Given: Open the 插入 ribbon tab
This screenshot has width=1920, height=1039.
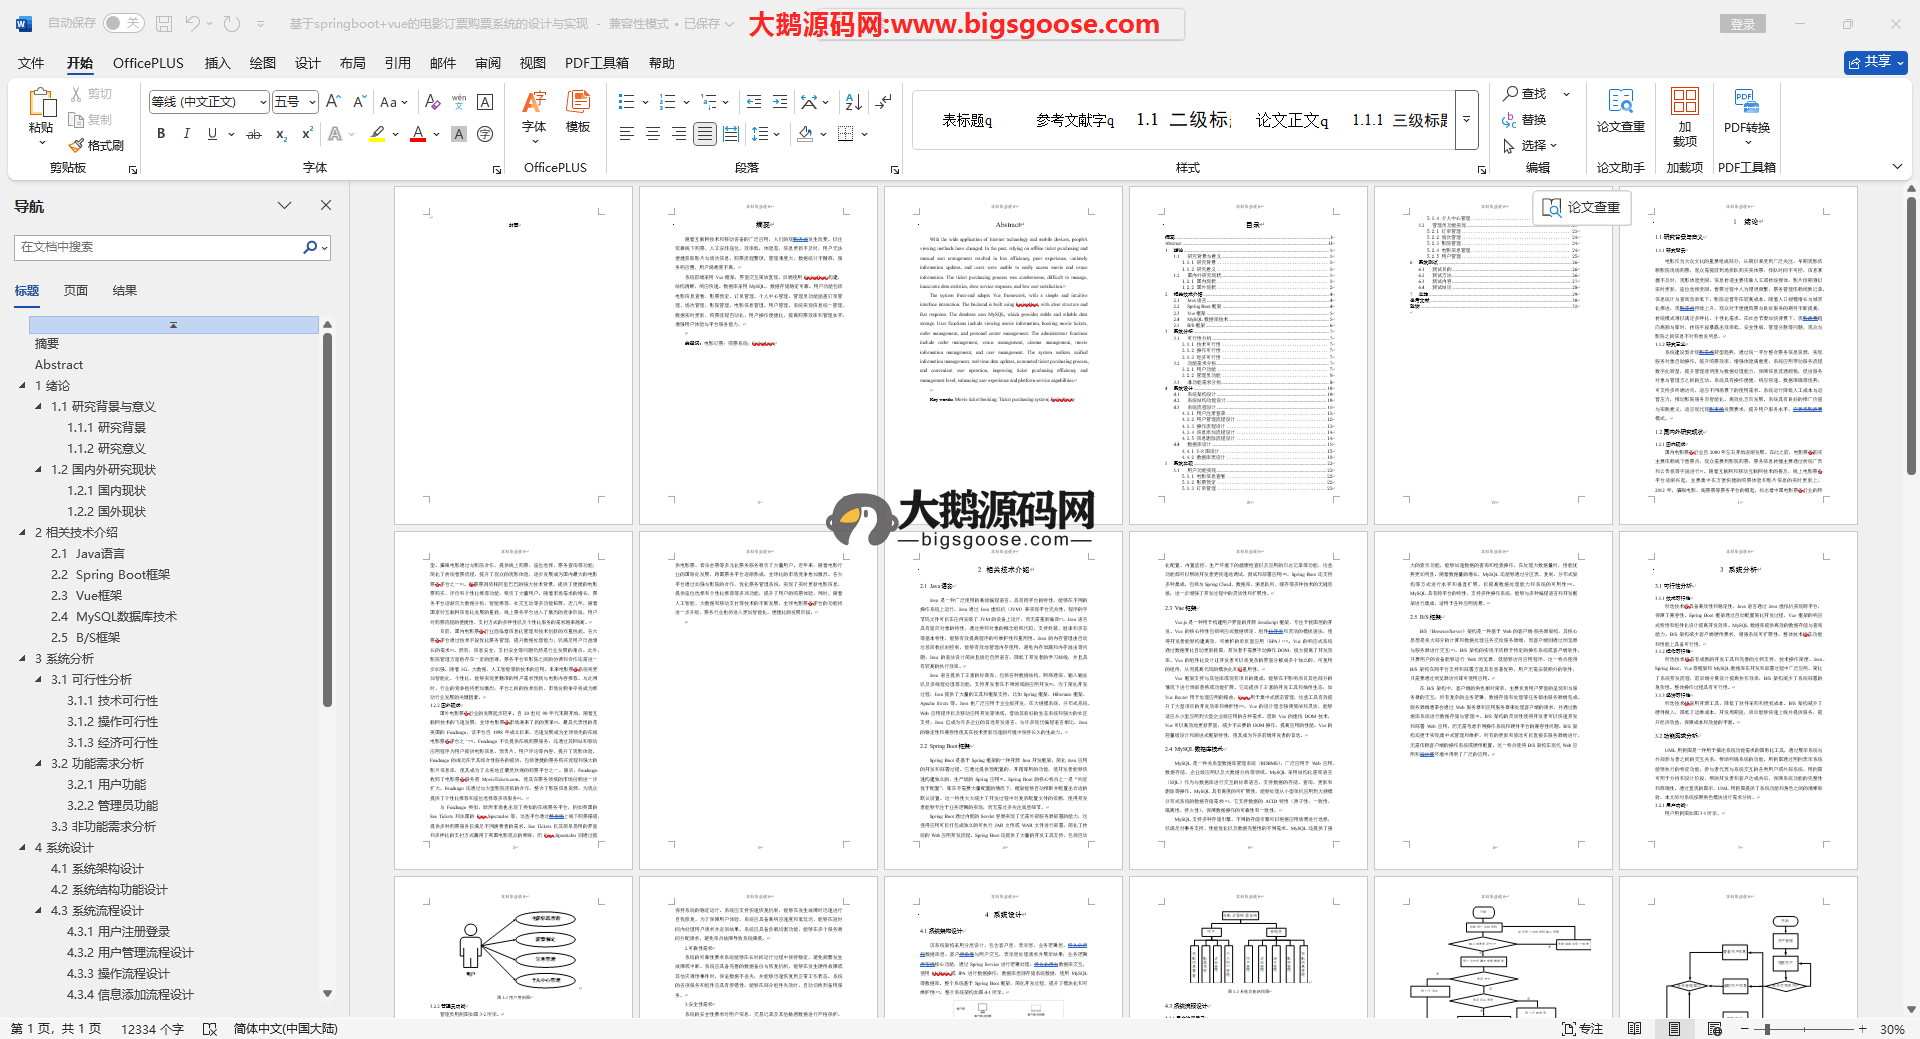Looking at the screenshot, I should click(217, 63).
